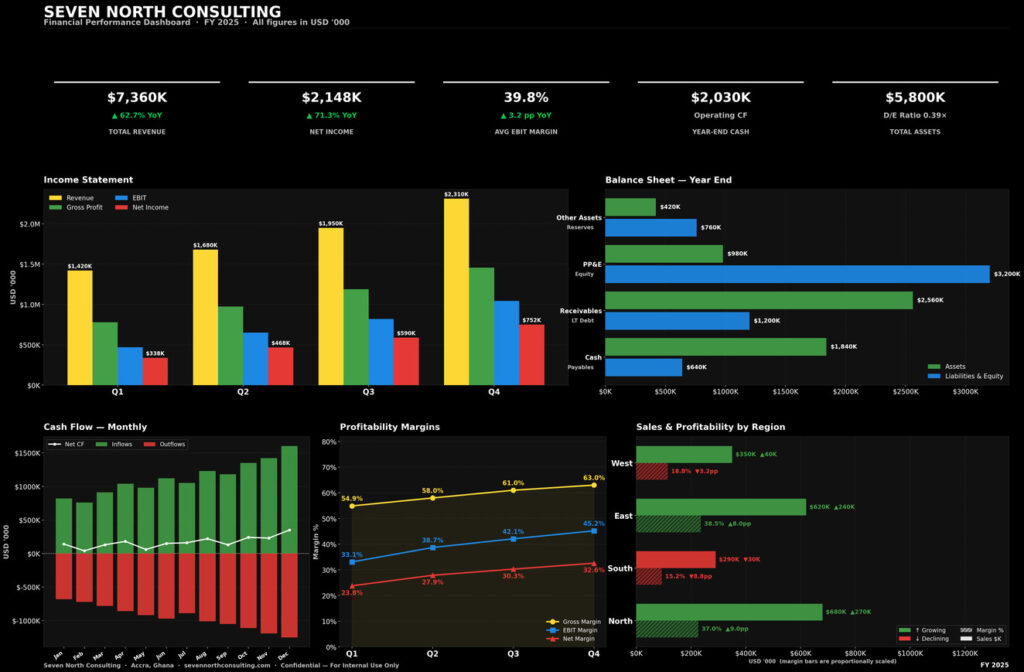The height and width of the screenshot is (672, 1024).
Task: Click the Liabilities & Equity legend swatch
Action: 935,376
